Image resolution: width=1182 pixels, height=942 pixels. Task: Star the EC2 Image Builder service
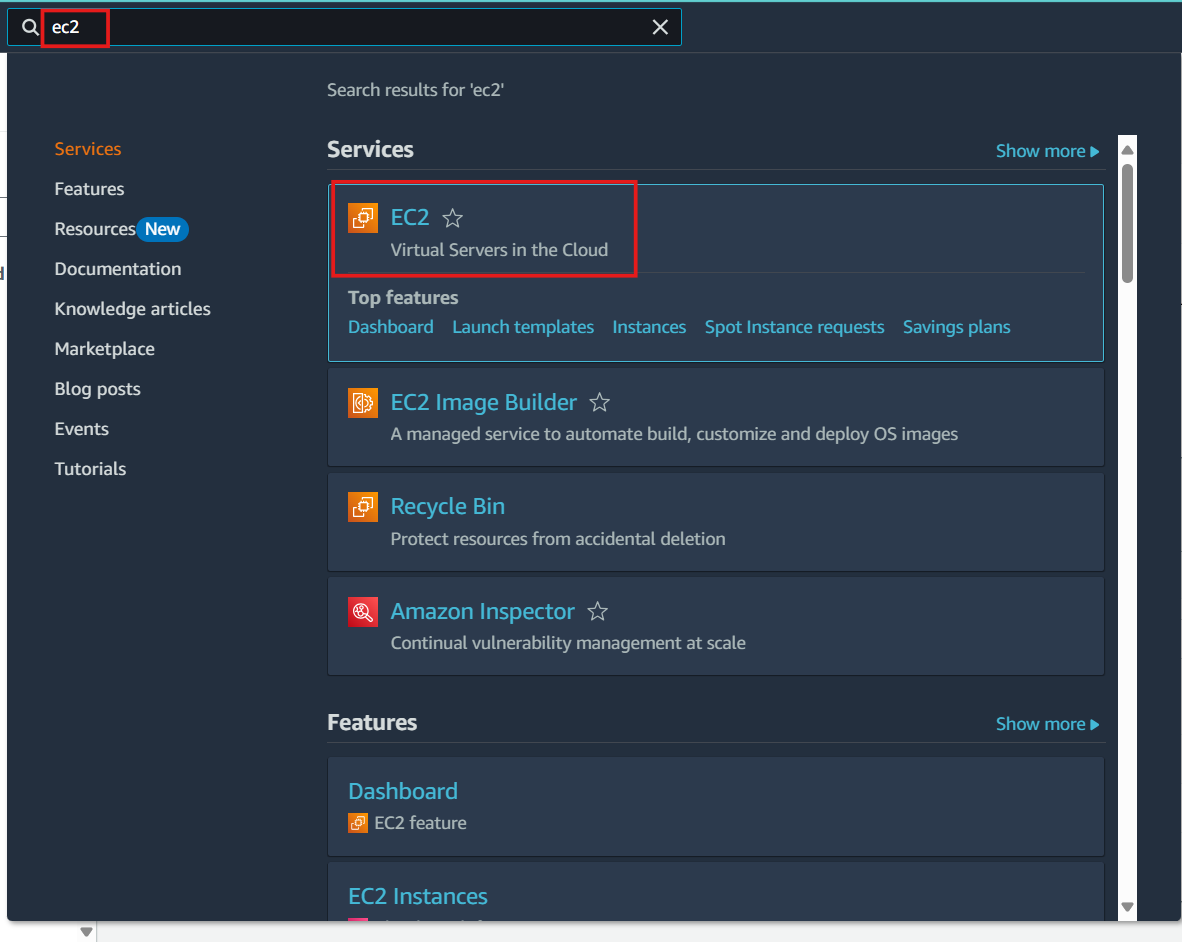pos(599,402)
